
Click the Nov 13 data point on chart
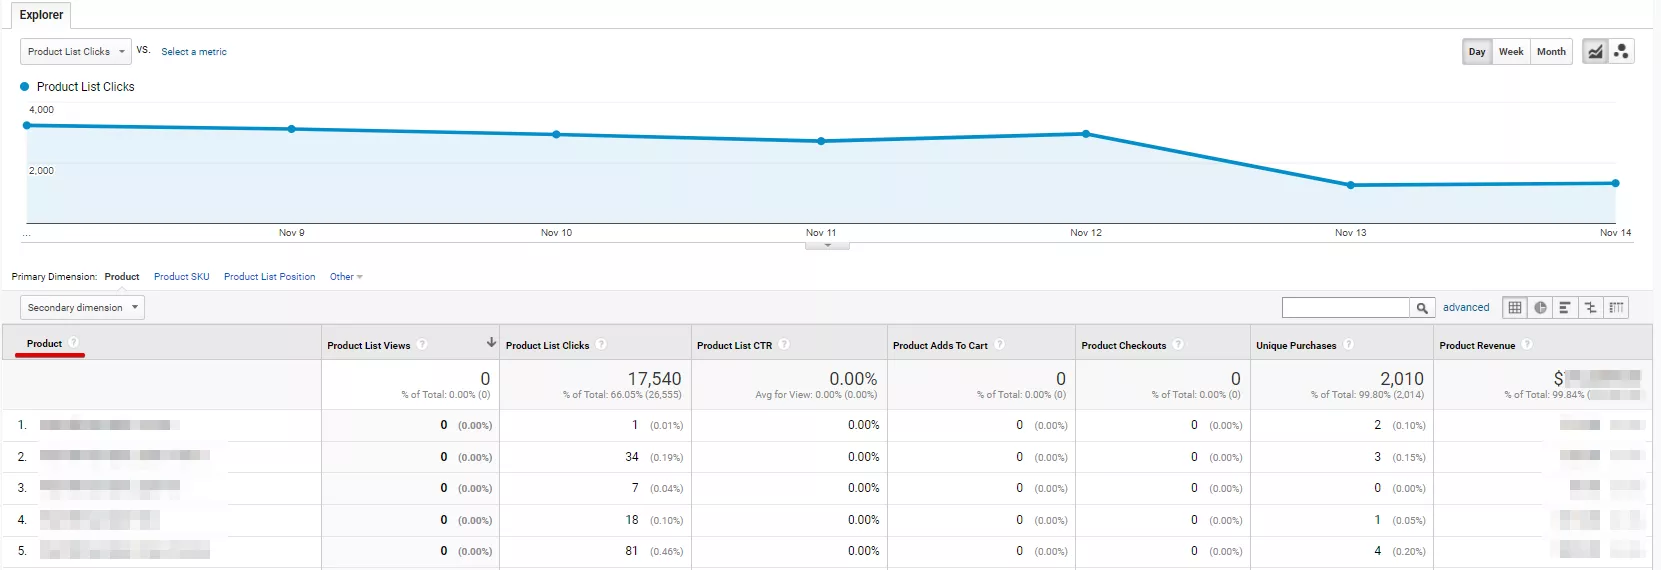click(x=1350, y=185)
